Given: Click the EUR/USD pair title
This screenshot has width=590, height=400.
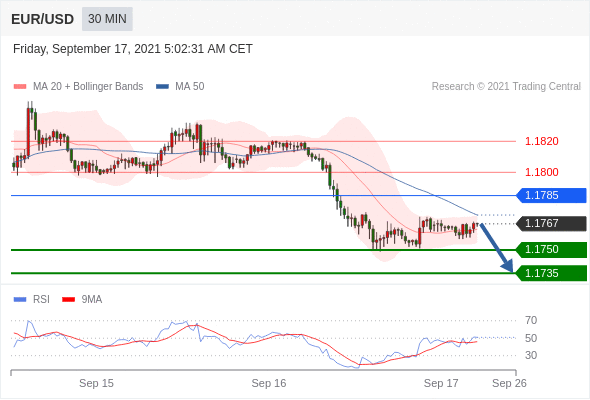Looking at the screenshot, I should tap(43, 19).
